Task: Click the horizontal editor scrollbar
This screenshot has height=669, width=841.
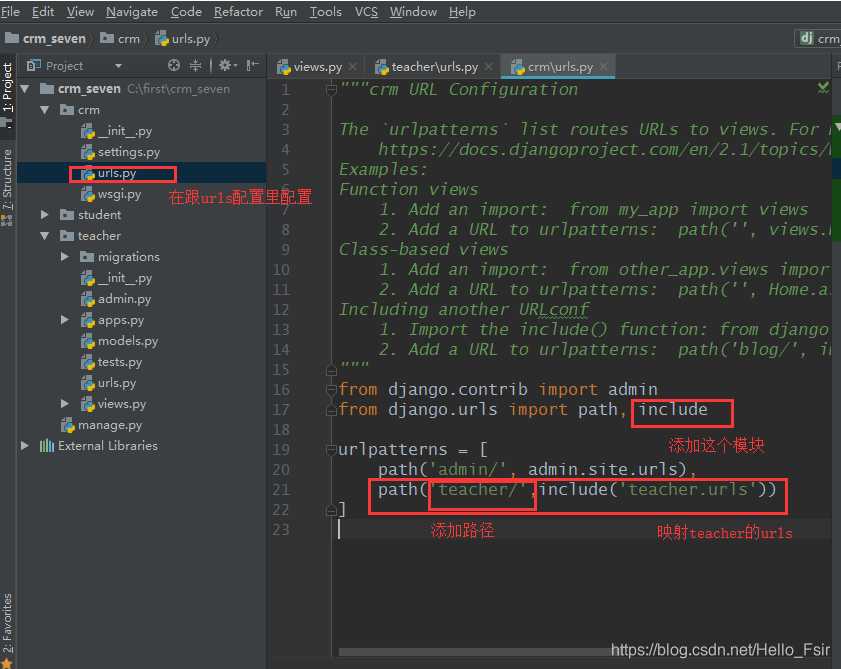Action: 477,652
